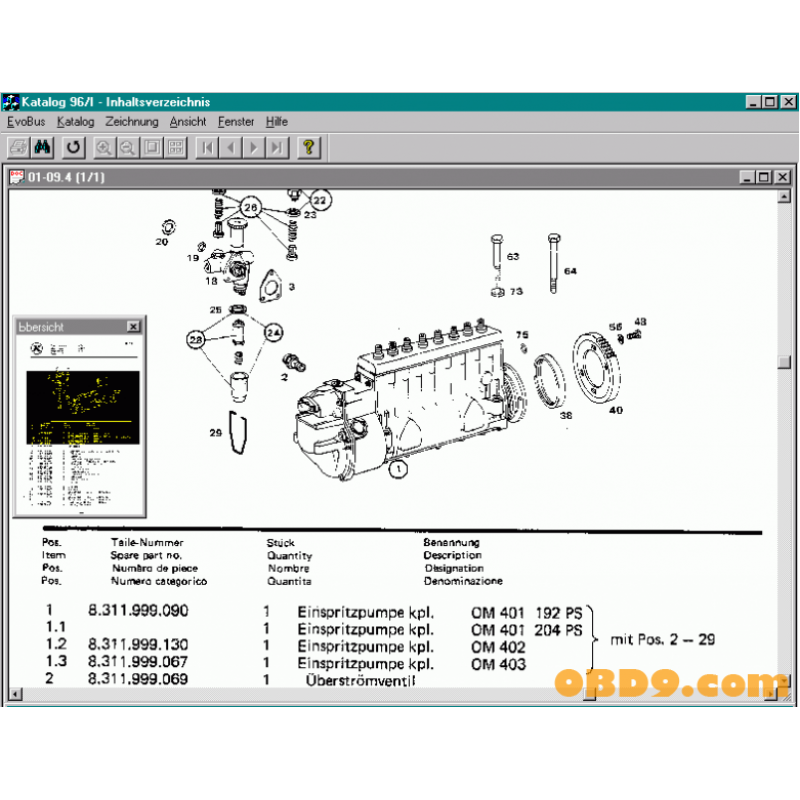Maximize the Katalog 96/I main window
The width and height of the screenshot is (800, 800).
click(770, 102)
